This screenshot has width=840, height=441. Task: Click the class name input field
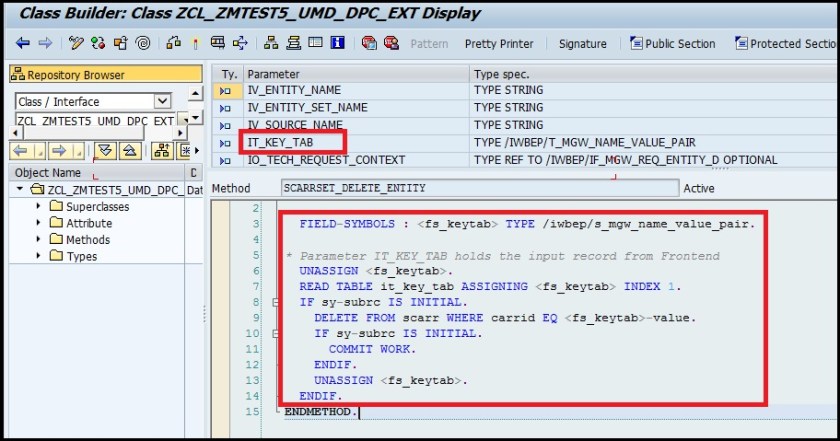(x=95, y=121)
